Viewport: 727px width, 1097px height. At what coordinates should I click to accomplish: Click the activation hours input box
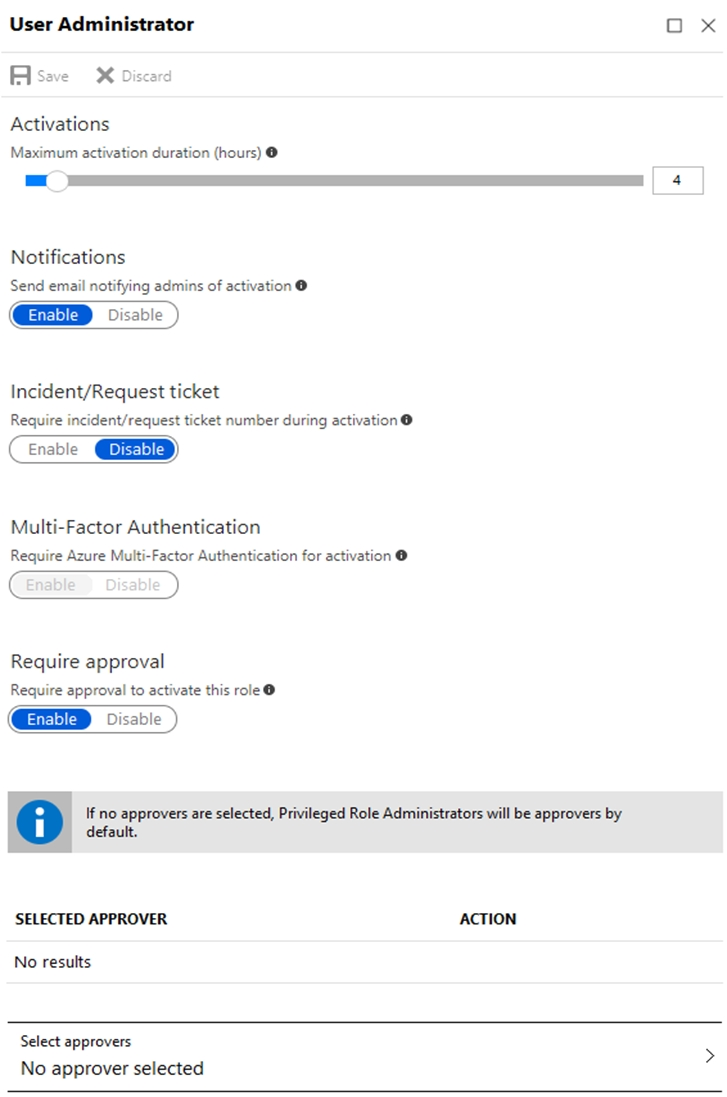[x=677, y=181]
